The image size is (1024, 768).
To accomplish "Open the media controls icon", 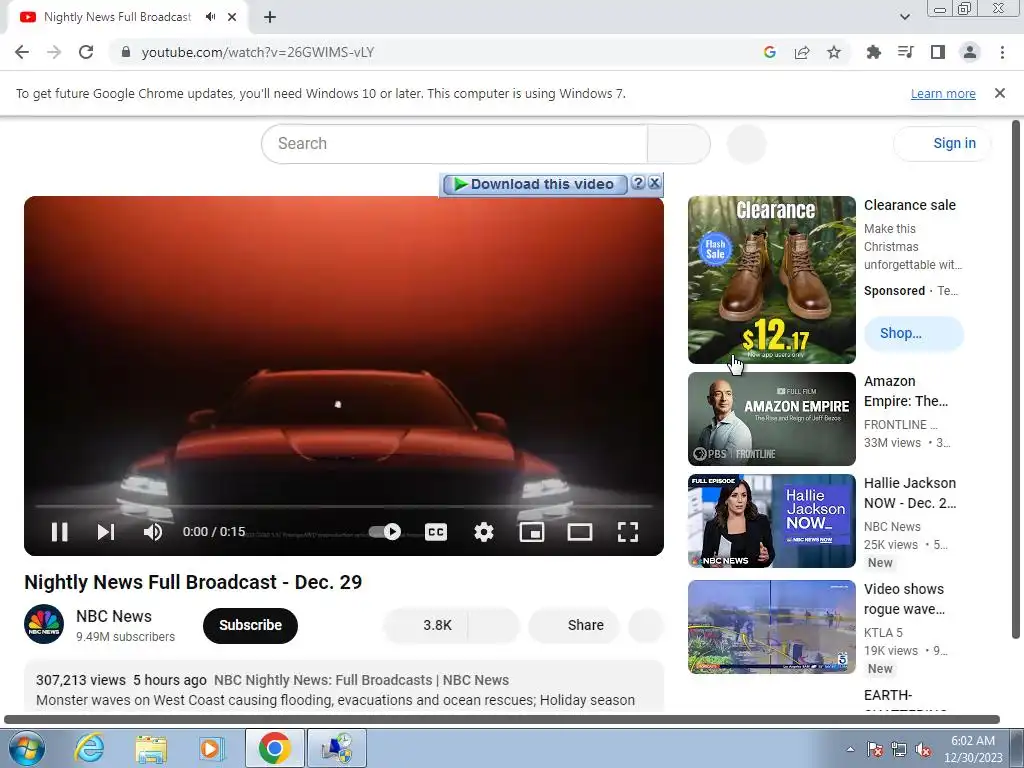I will (x=905, y=52).
